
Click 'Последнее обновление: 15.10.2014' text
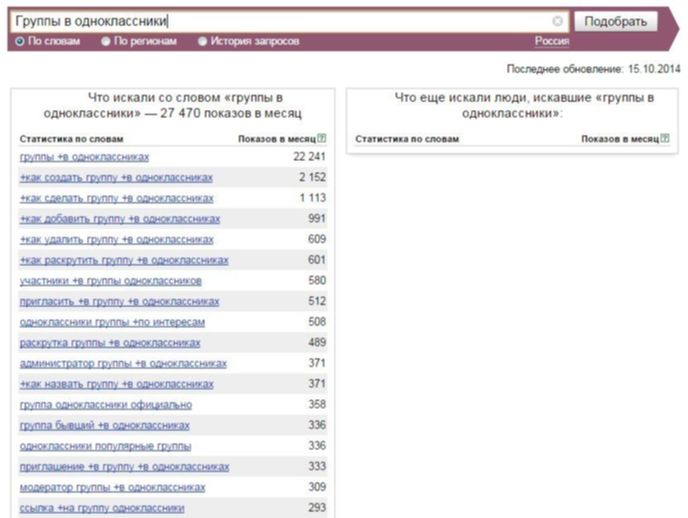[x=593, y=69]
